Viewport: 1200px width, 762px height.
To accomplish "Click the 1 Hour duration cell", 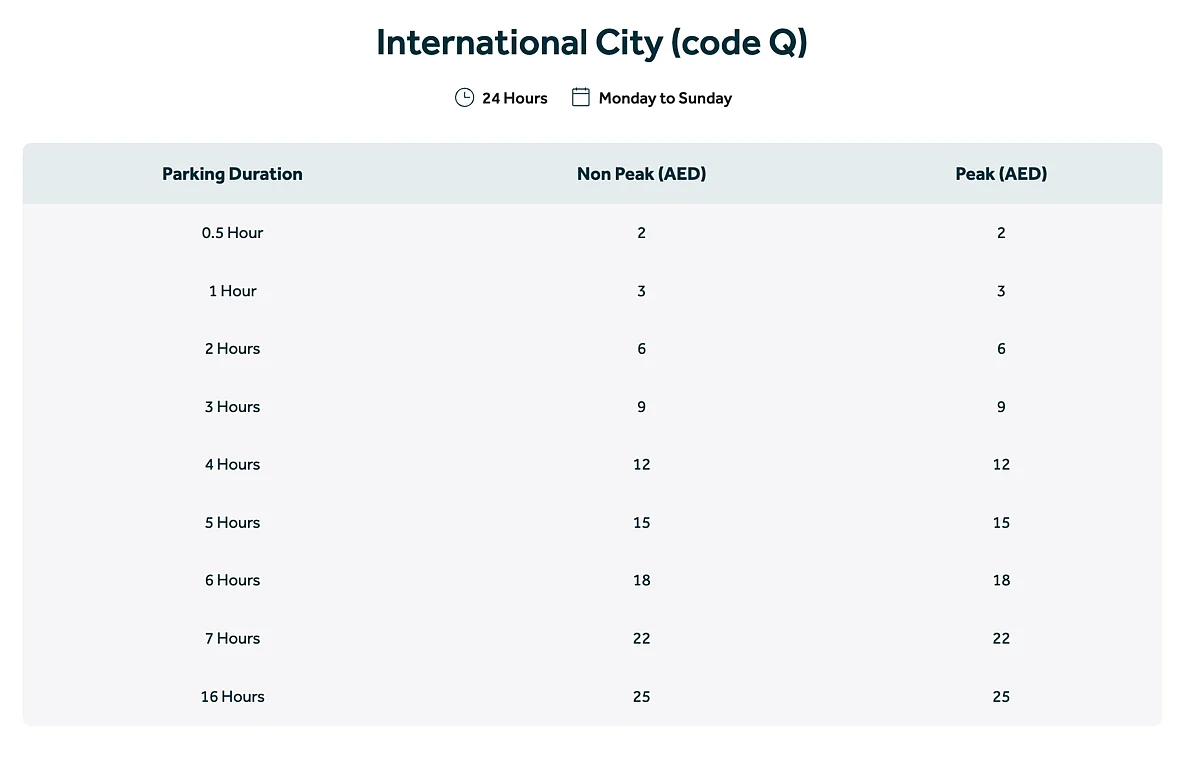I will (232, 291).
